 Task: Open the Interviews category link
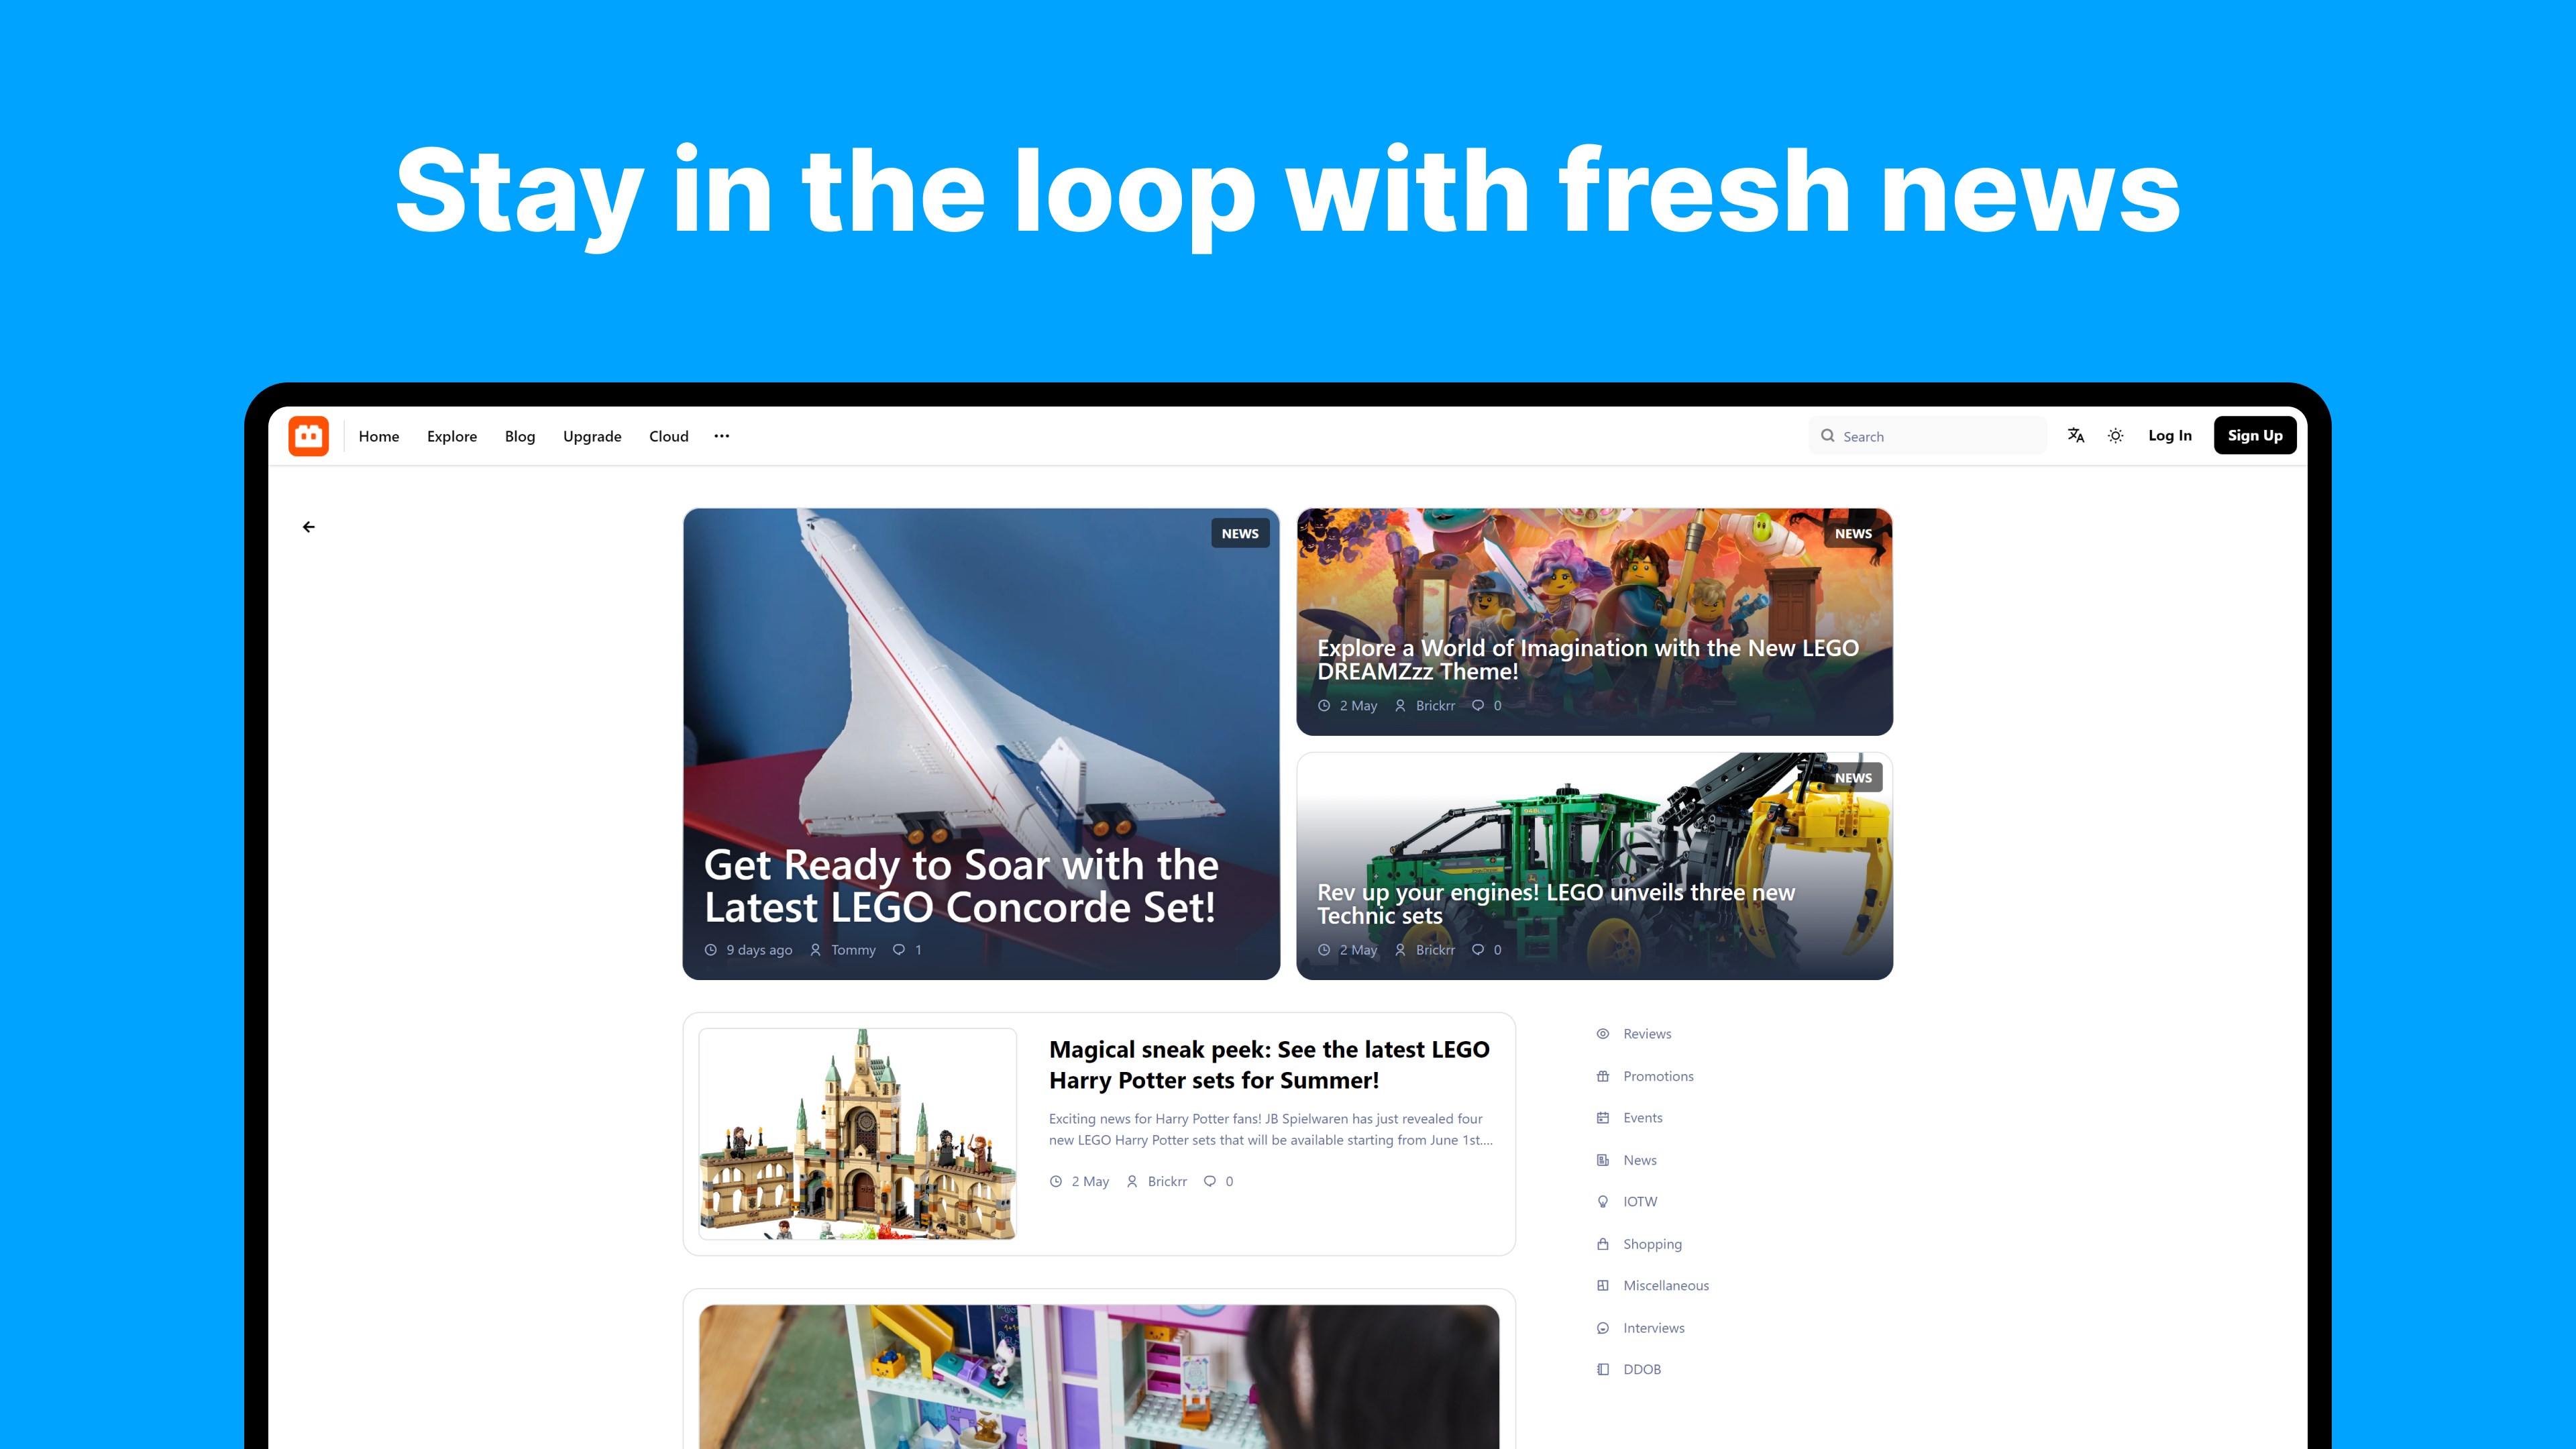1654,1328
